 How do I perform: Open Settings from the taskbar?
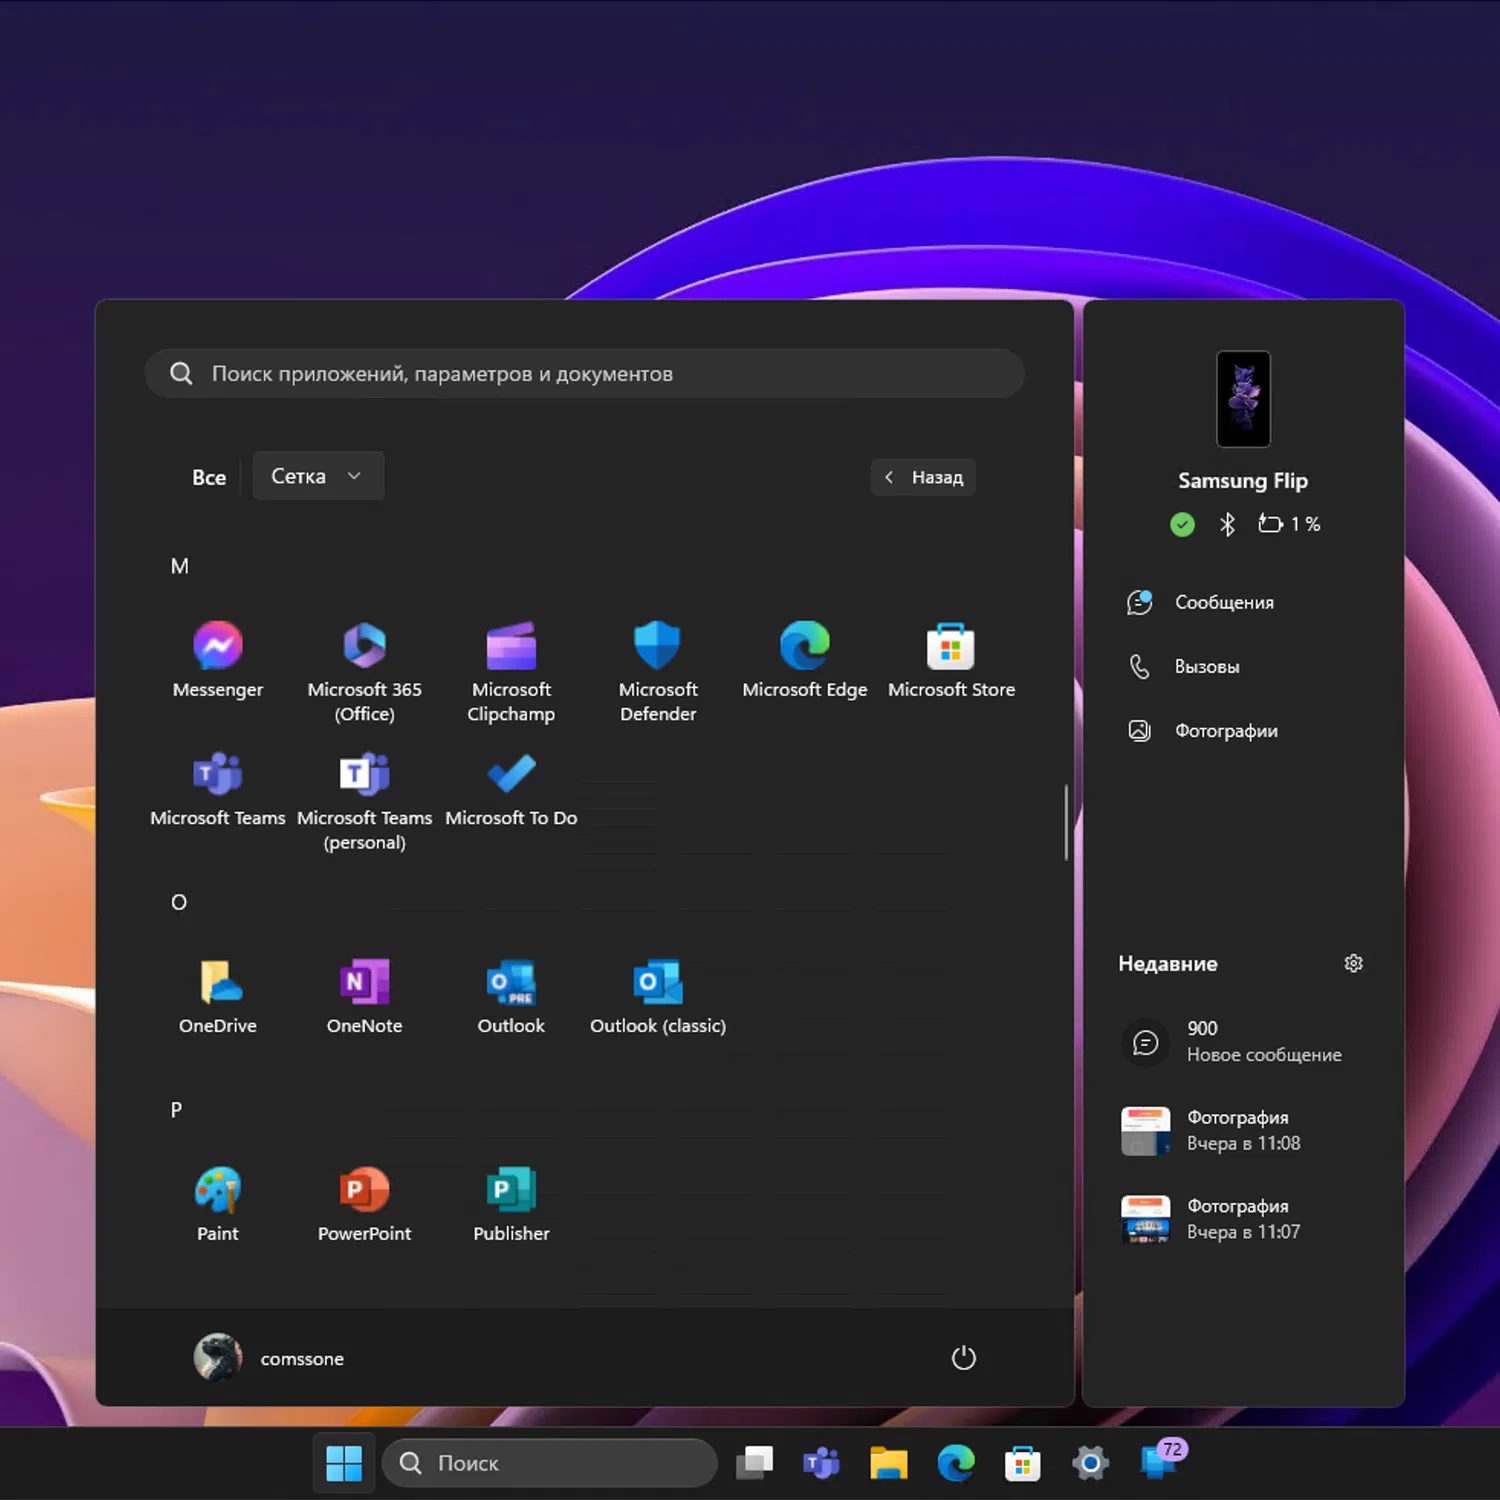[1089, 1463]
